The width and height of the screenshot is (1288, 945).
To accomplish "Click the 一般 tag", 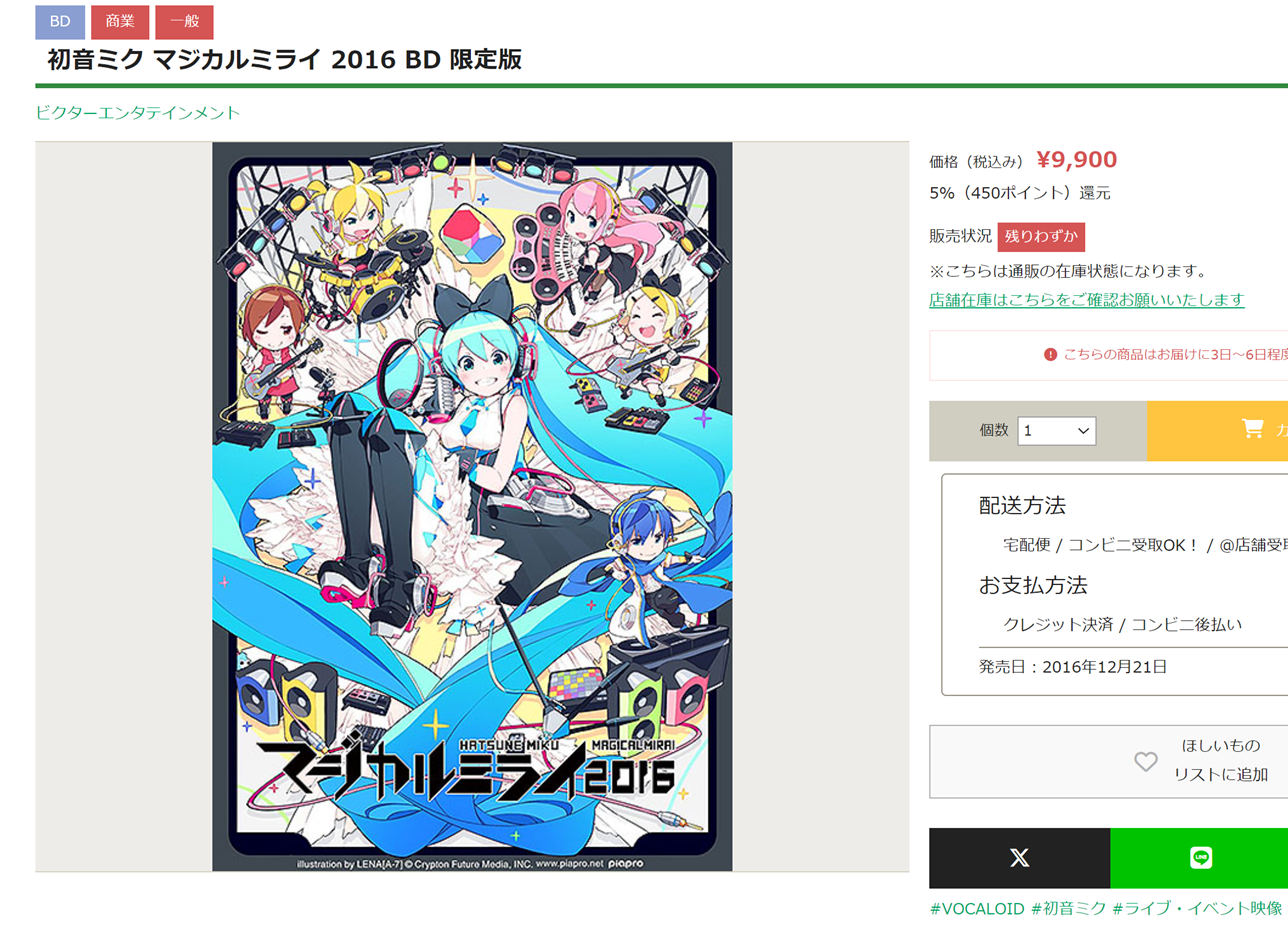I will coord(184,22).
